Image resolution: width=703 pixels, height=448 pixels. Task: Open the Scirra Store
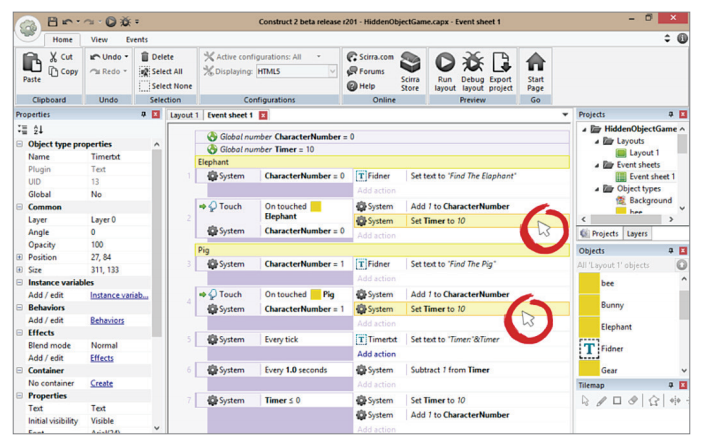[410, 72]
